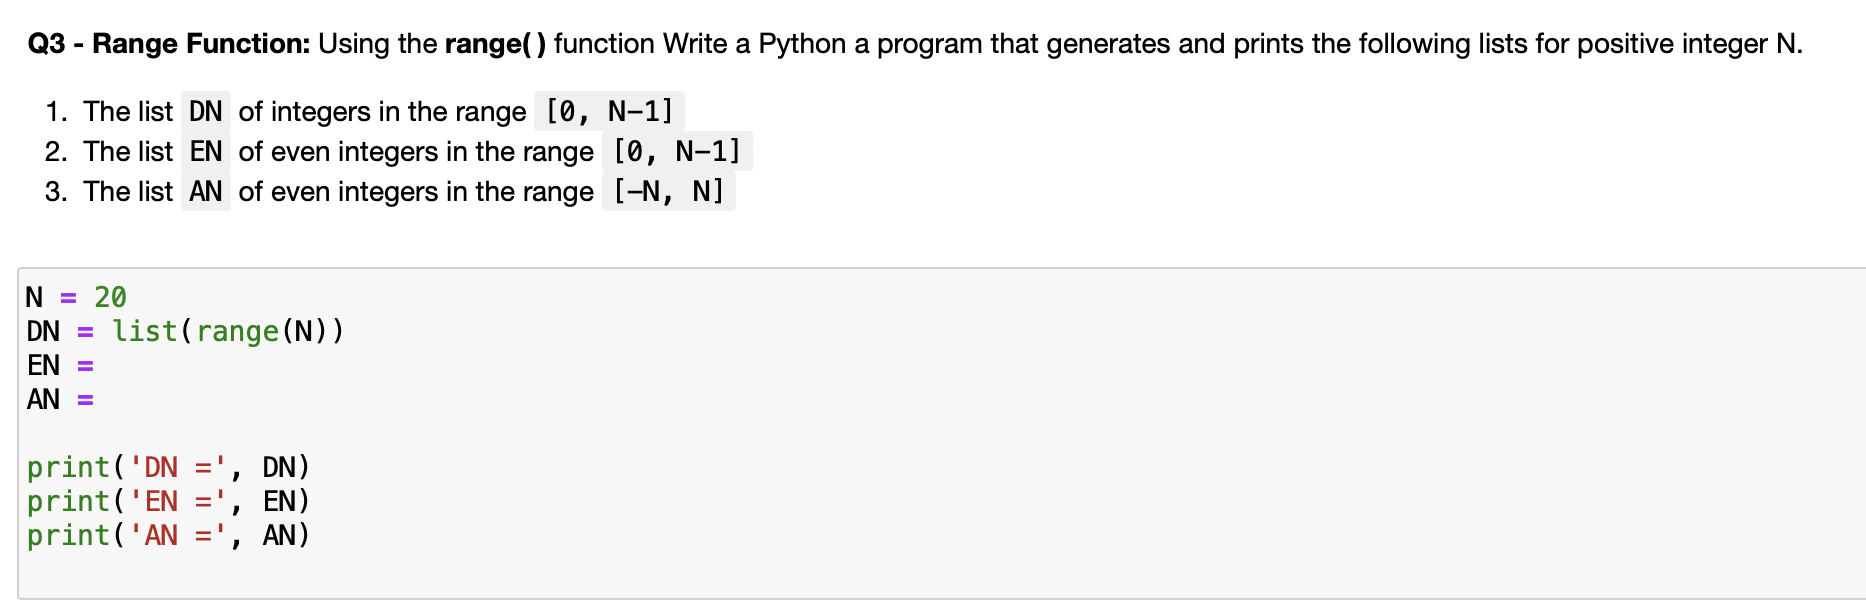Click the inline code 'AN' in item 3
Screen dimensions: 1866x604
205,191
